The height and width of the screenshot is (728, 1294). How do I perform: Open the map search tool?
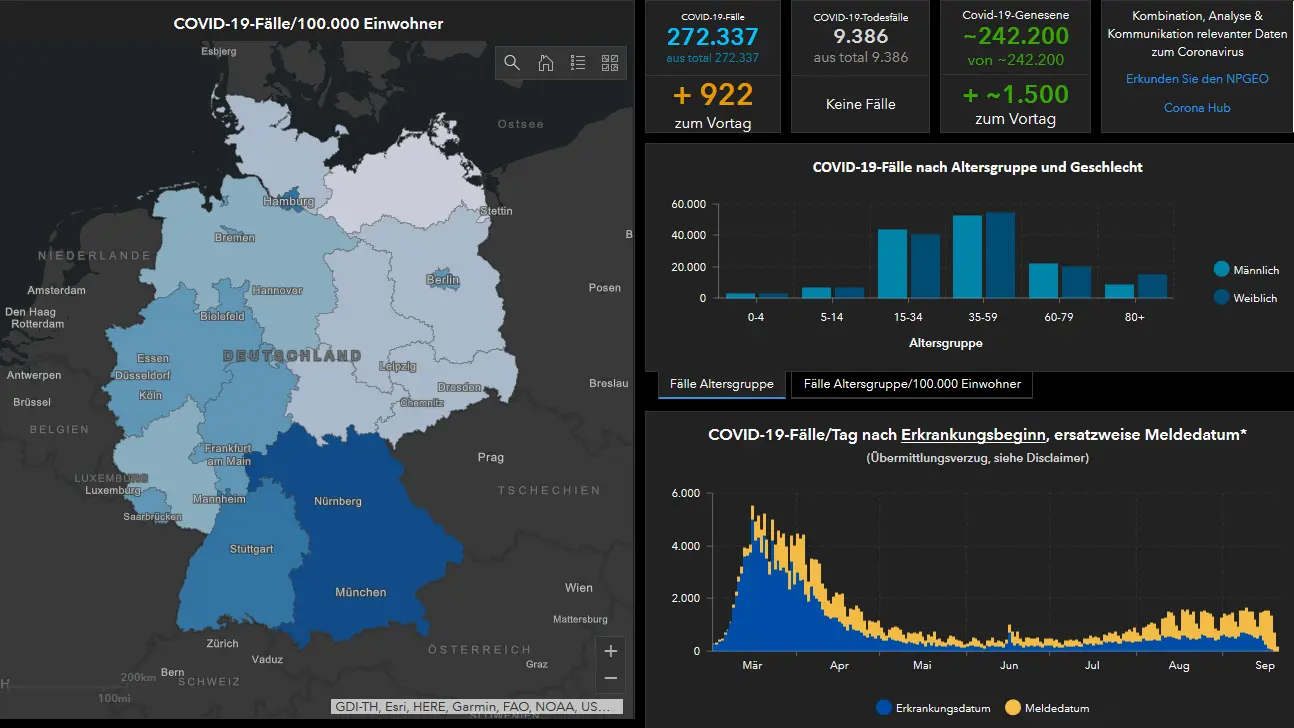tap(512, 63)
